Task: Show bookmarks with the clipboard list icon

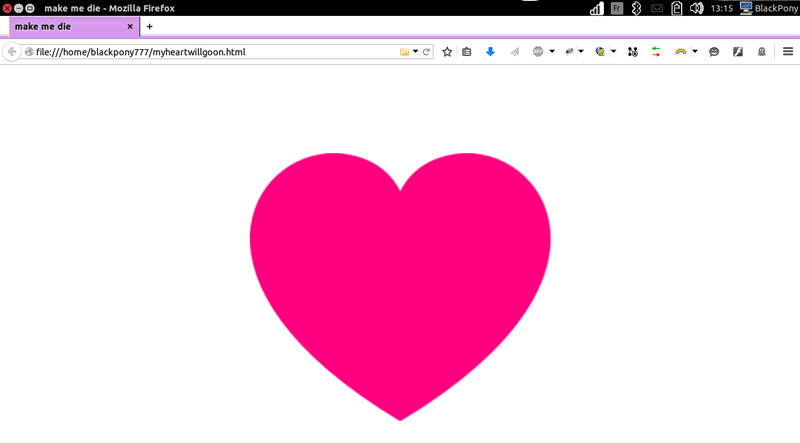Action: [x=466, y=52]
